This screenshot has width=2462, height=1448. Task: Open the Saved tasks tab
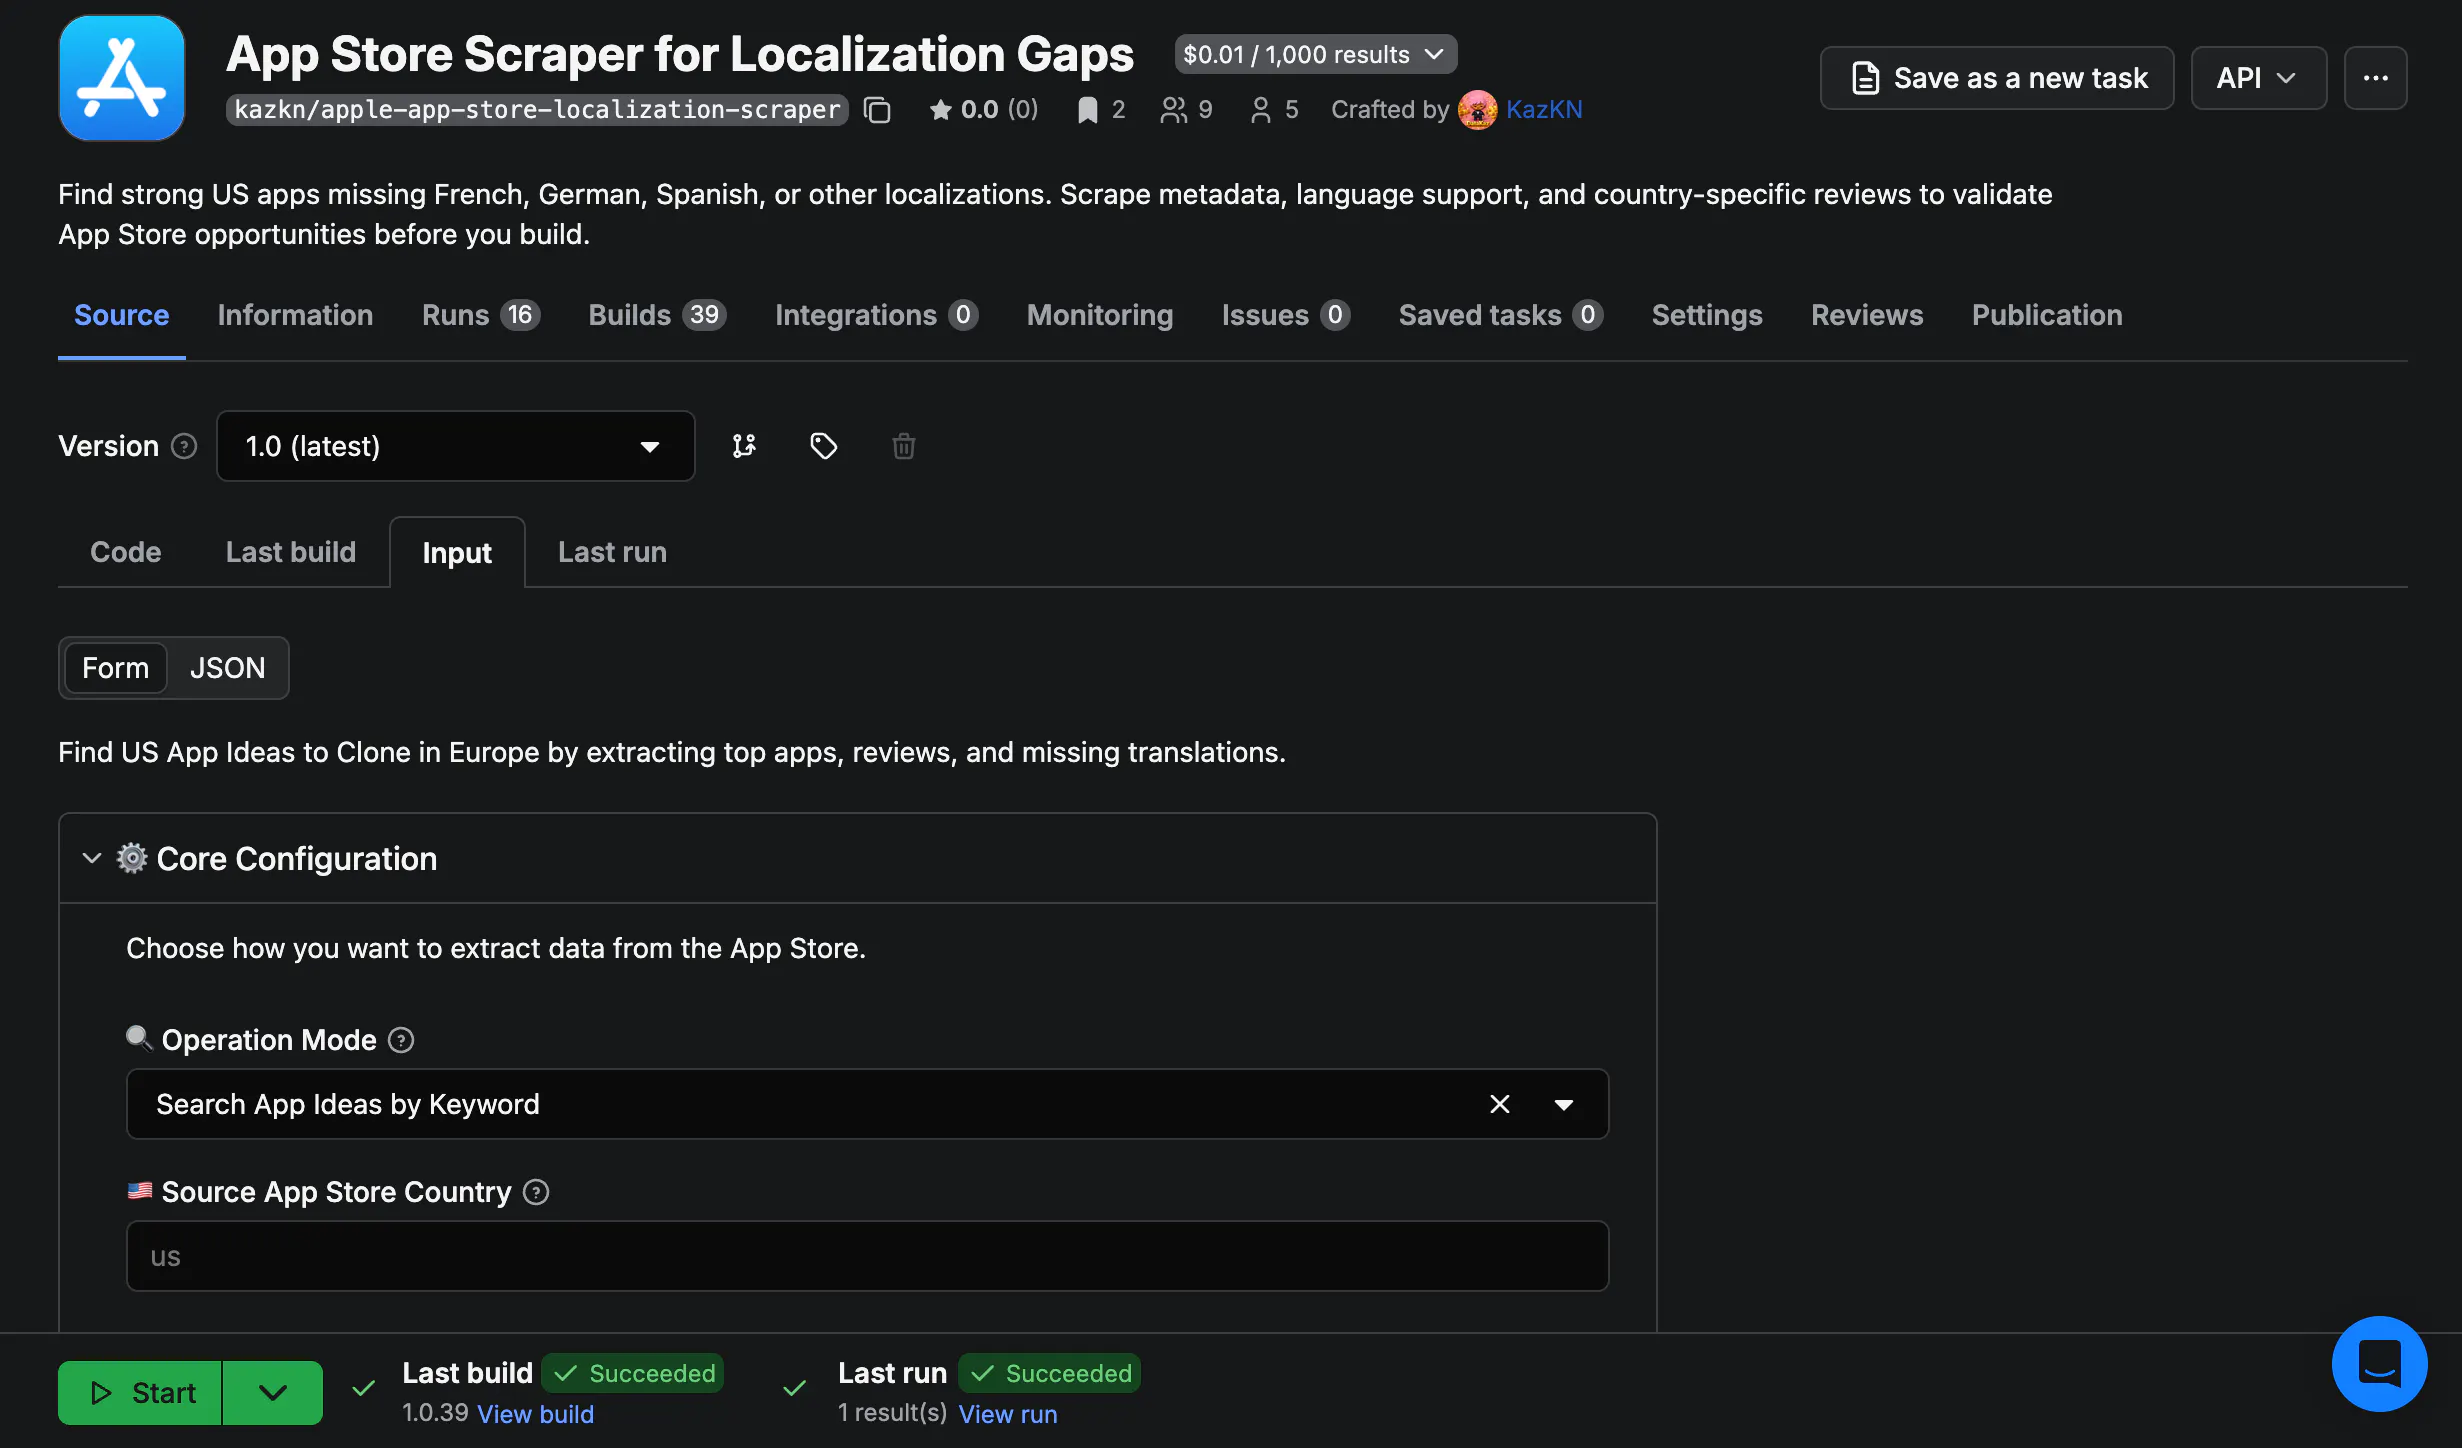(1500, 315)
